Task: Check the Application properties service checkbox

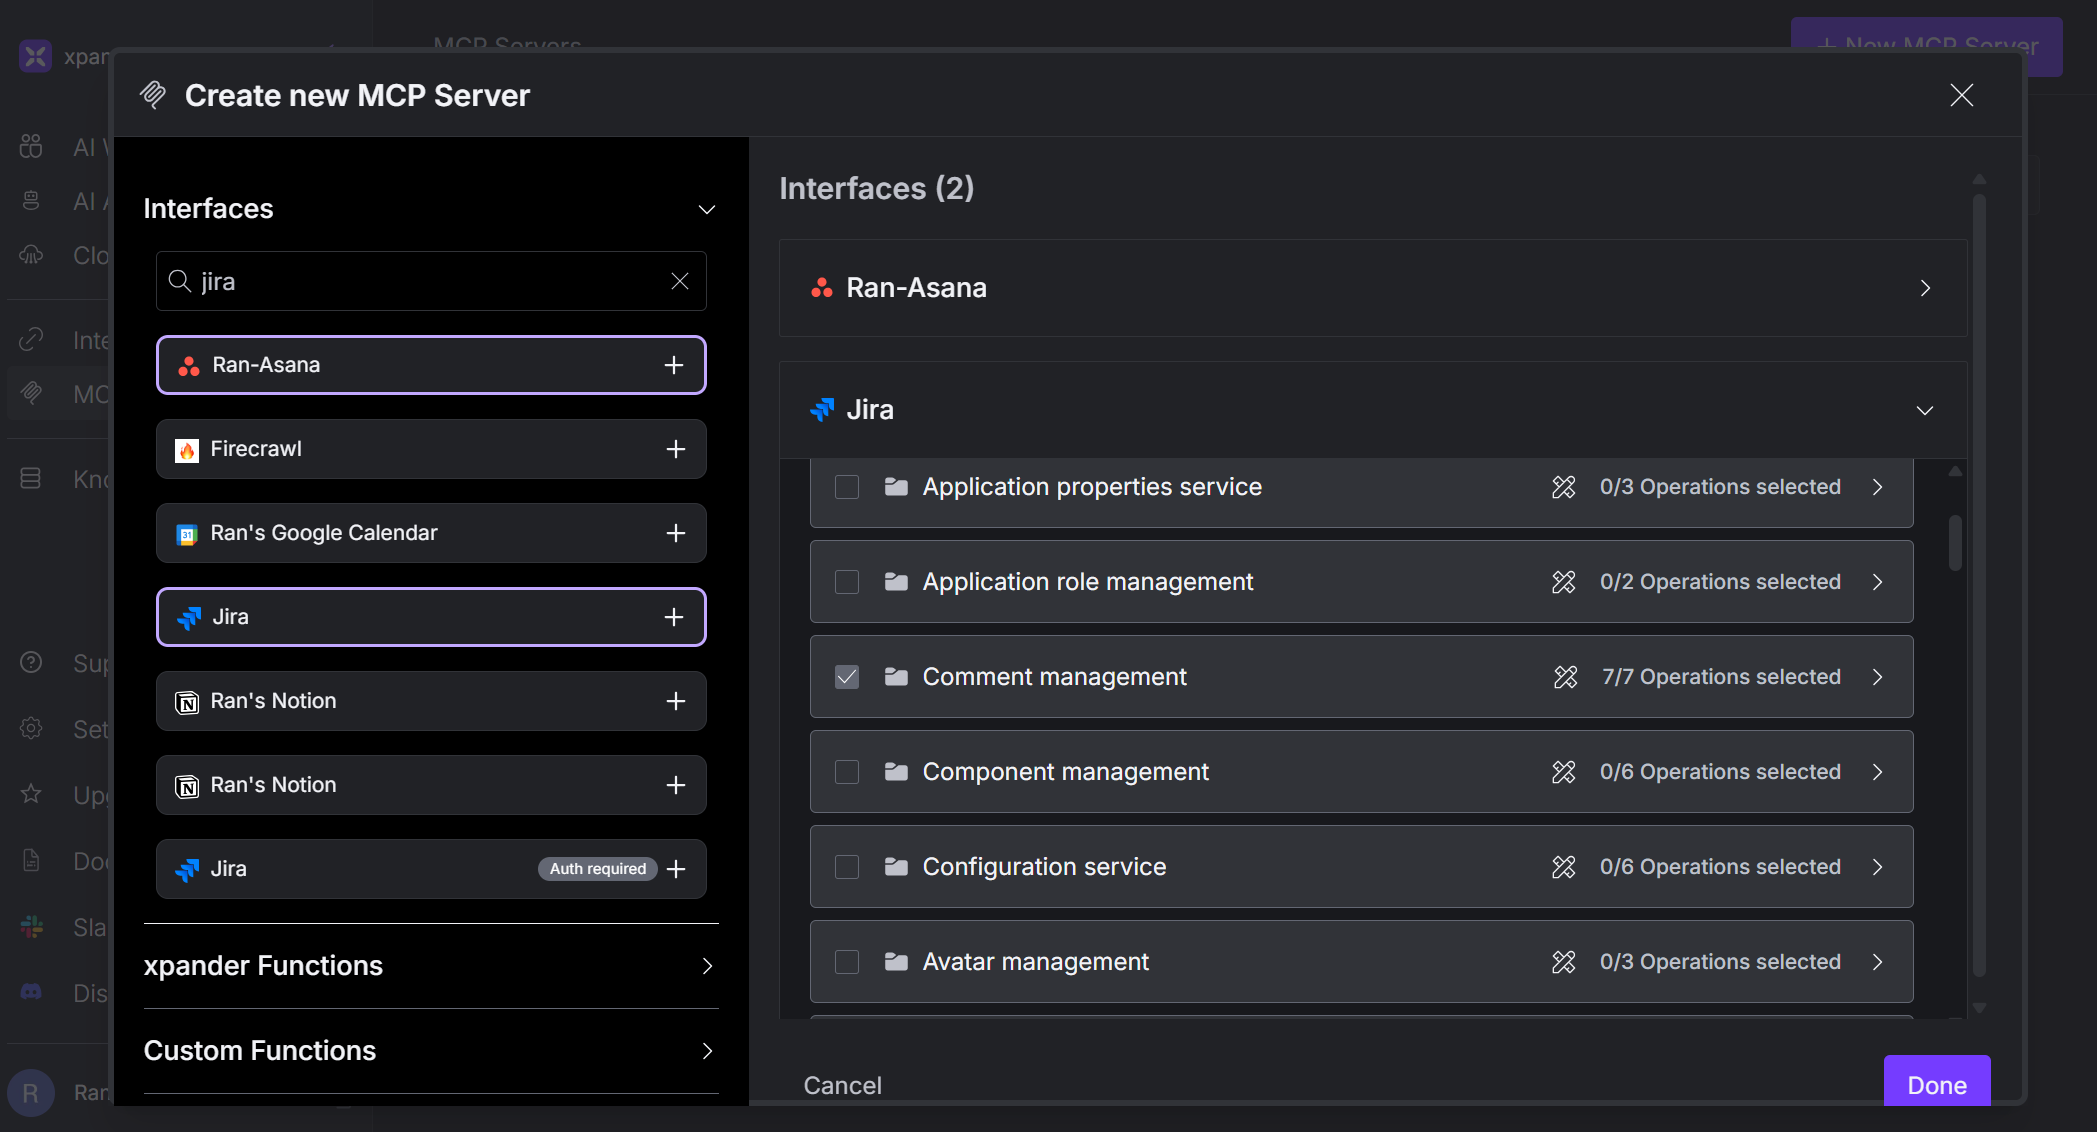Action: coord(847,487)
